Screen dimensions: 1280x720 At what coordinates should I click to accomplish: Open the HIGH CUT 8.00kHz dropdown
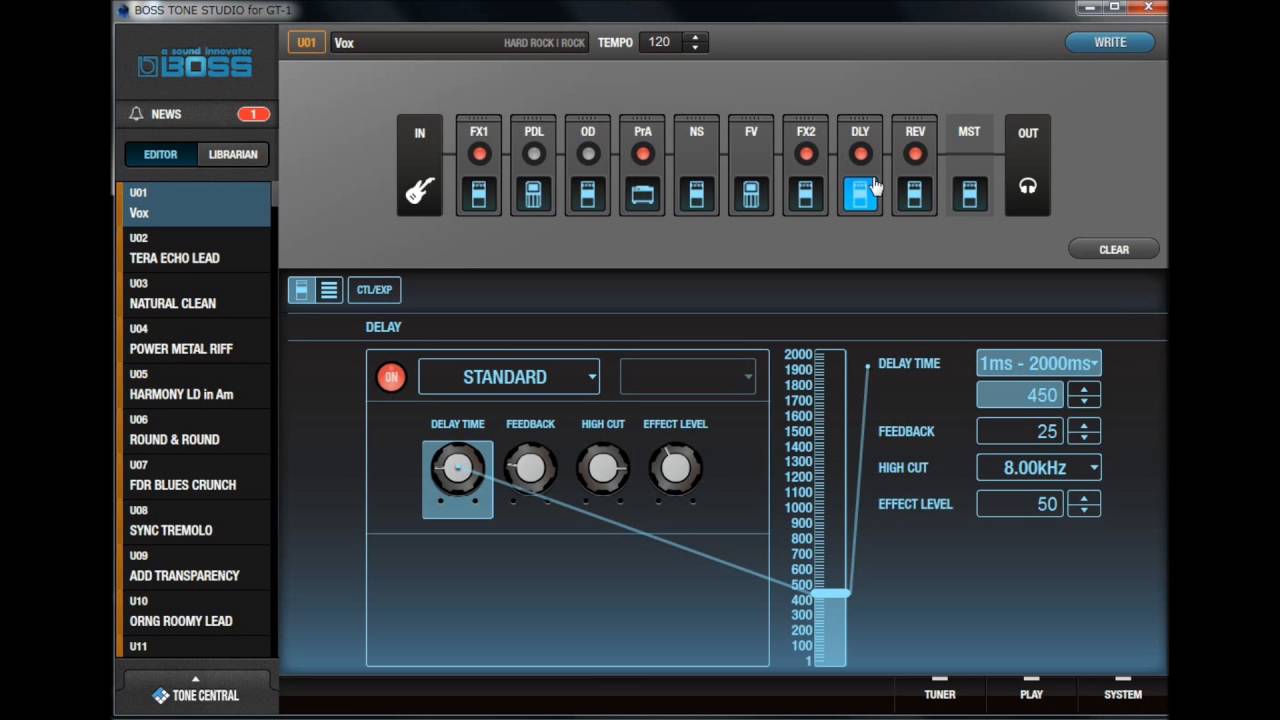pyautogui.click(x=1039, y=467)
